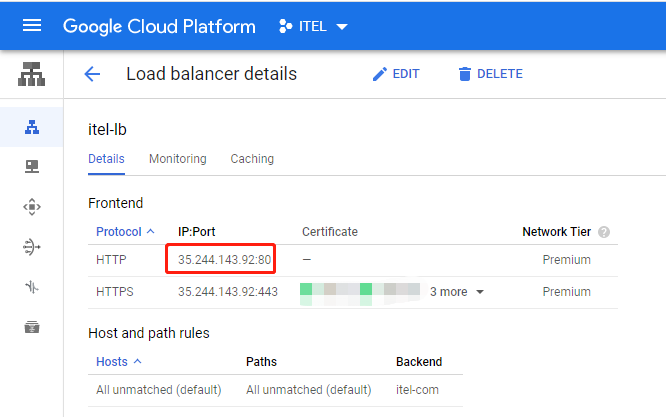Click the Certificate column header
This screenshot has height=417, width=666.
(330, 232)
